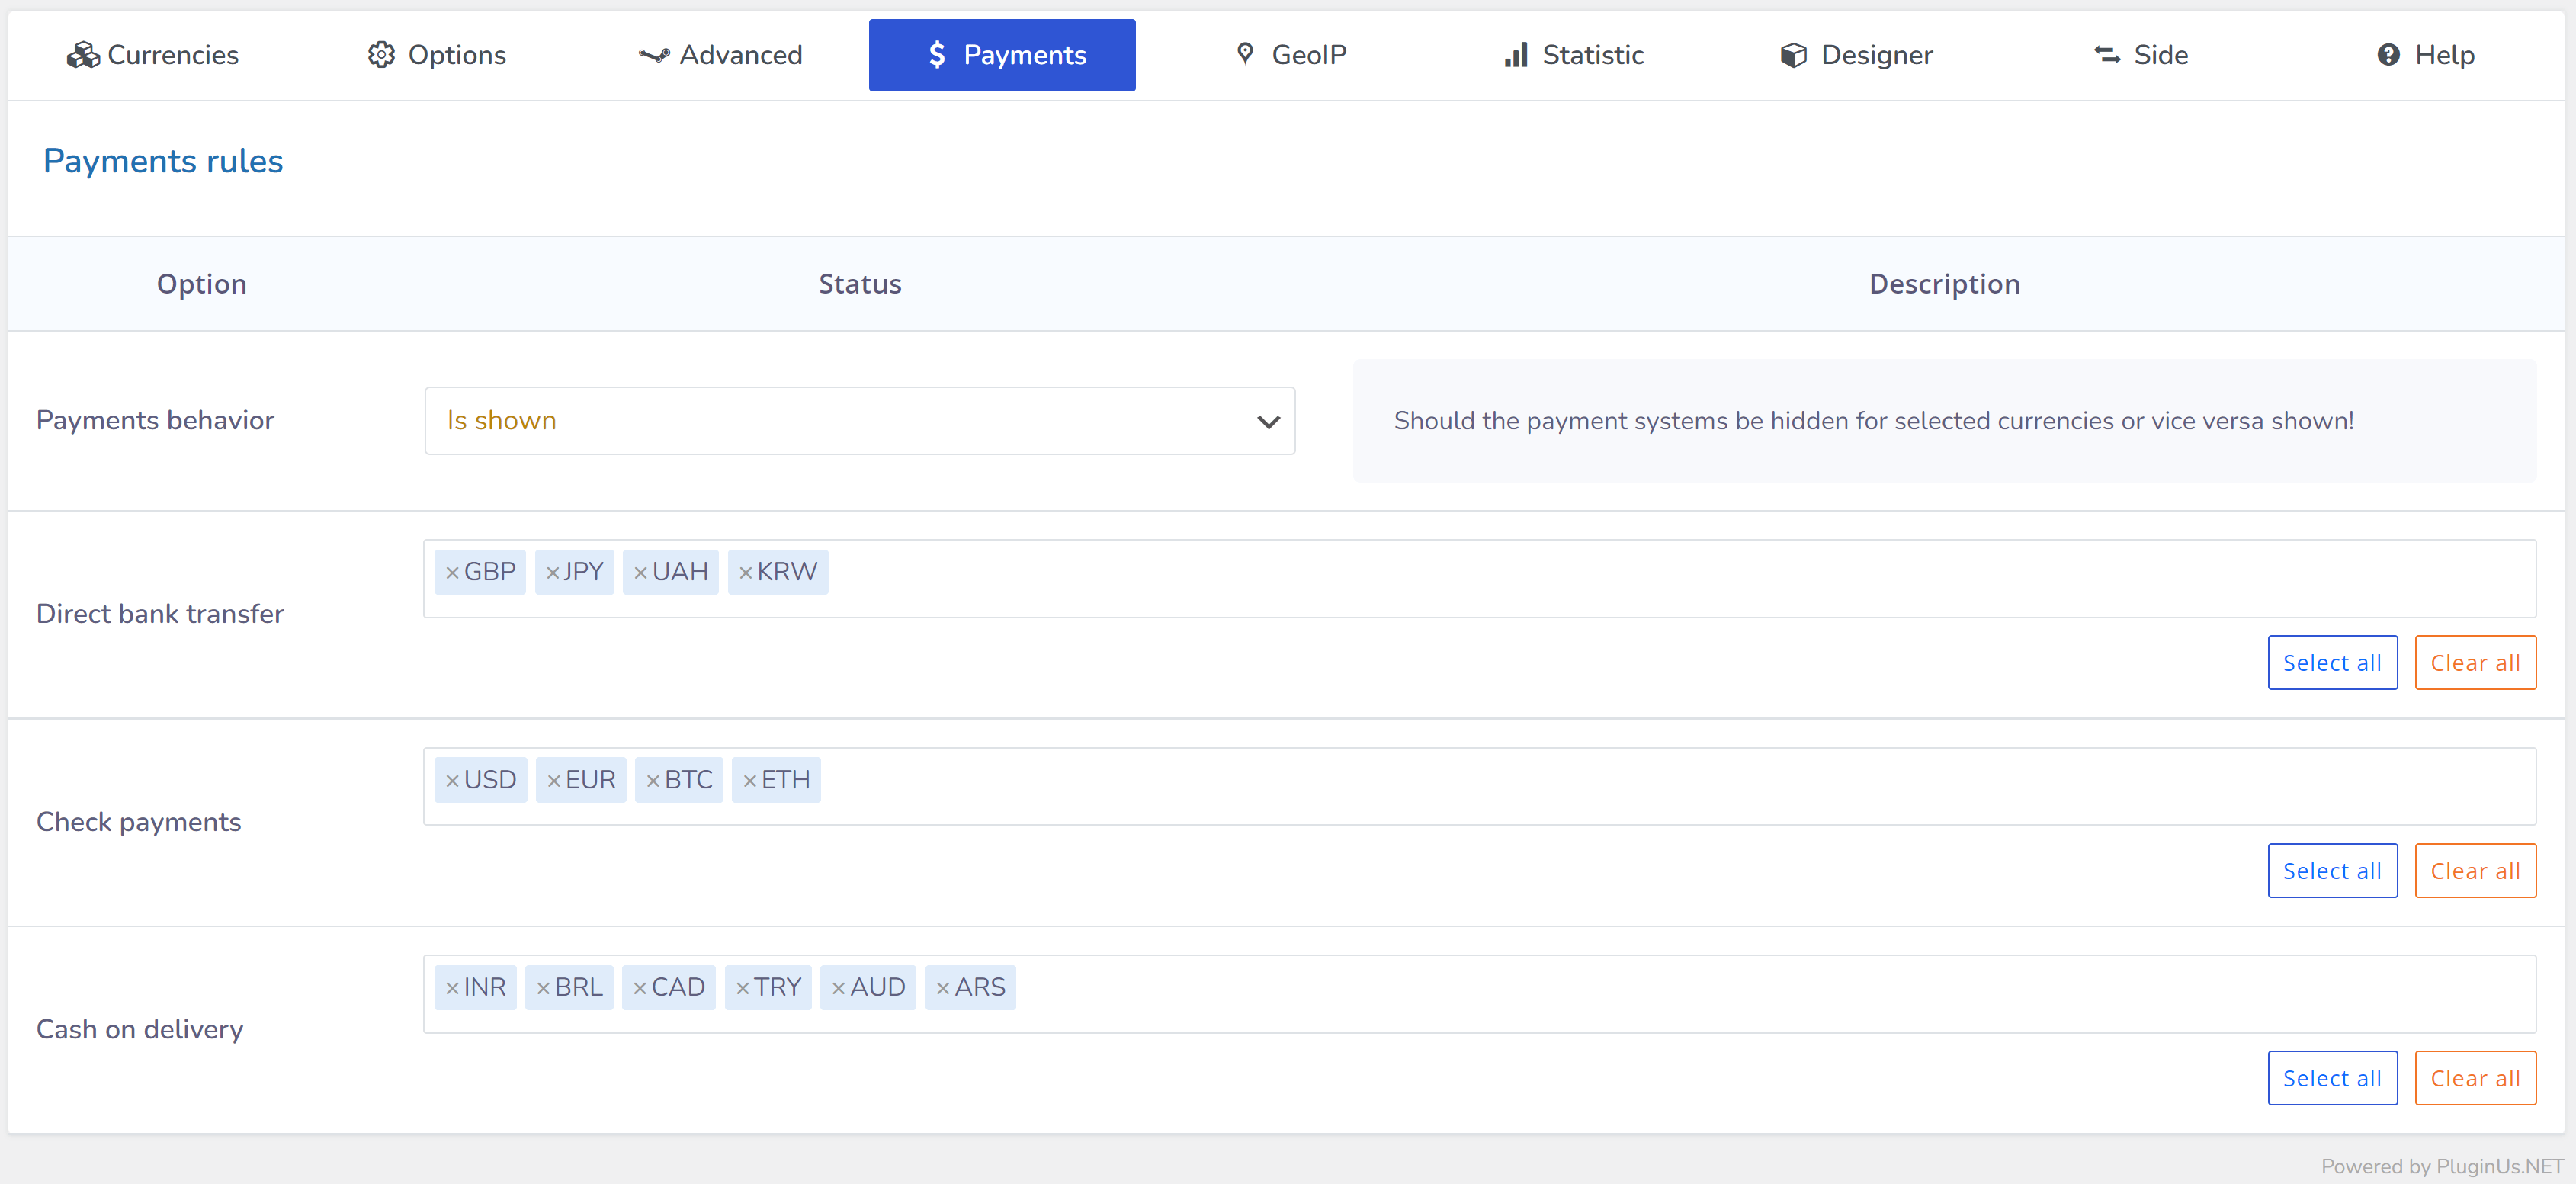Switch to the Payments tab

[x=1001, y=55]
